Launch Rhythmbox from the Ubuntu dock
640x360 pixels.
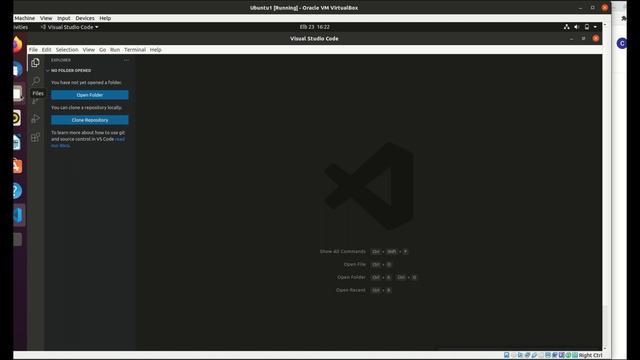[x=16, y=118]
